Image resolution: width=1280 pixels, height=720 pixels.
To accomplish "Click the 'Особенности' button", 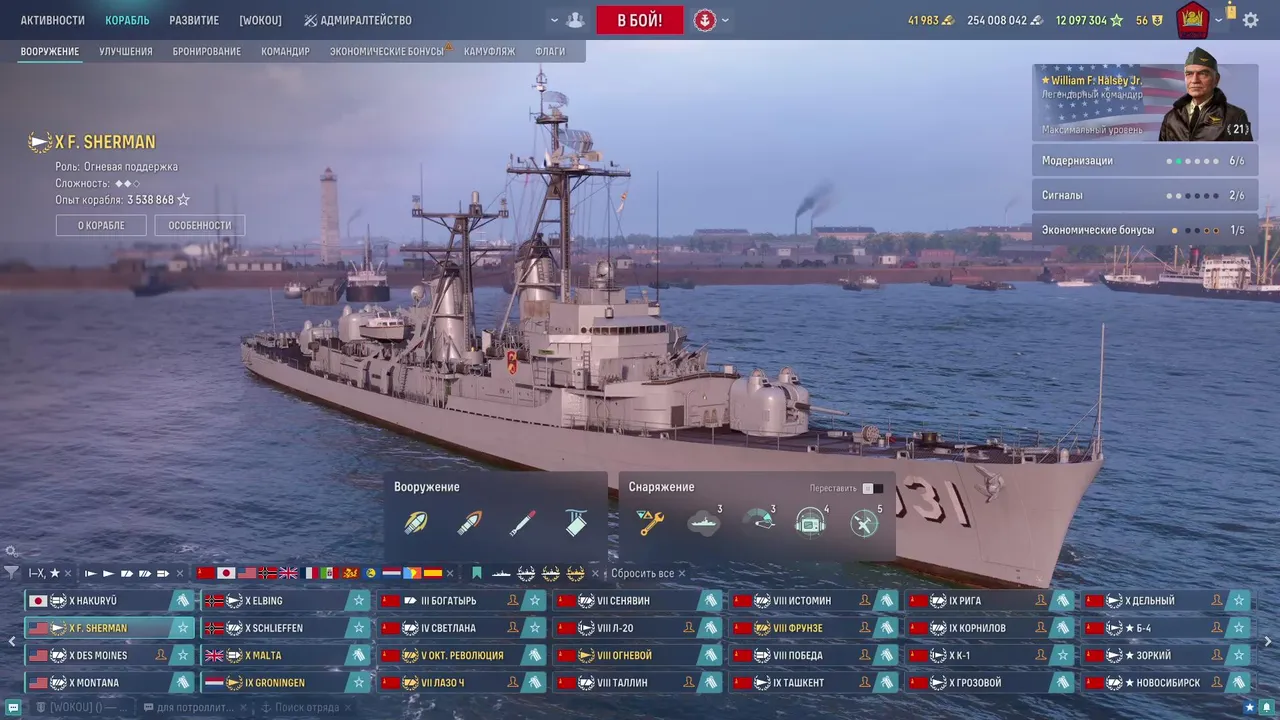I will tap(200, 225).
